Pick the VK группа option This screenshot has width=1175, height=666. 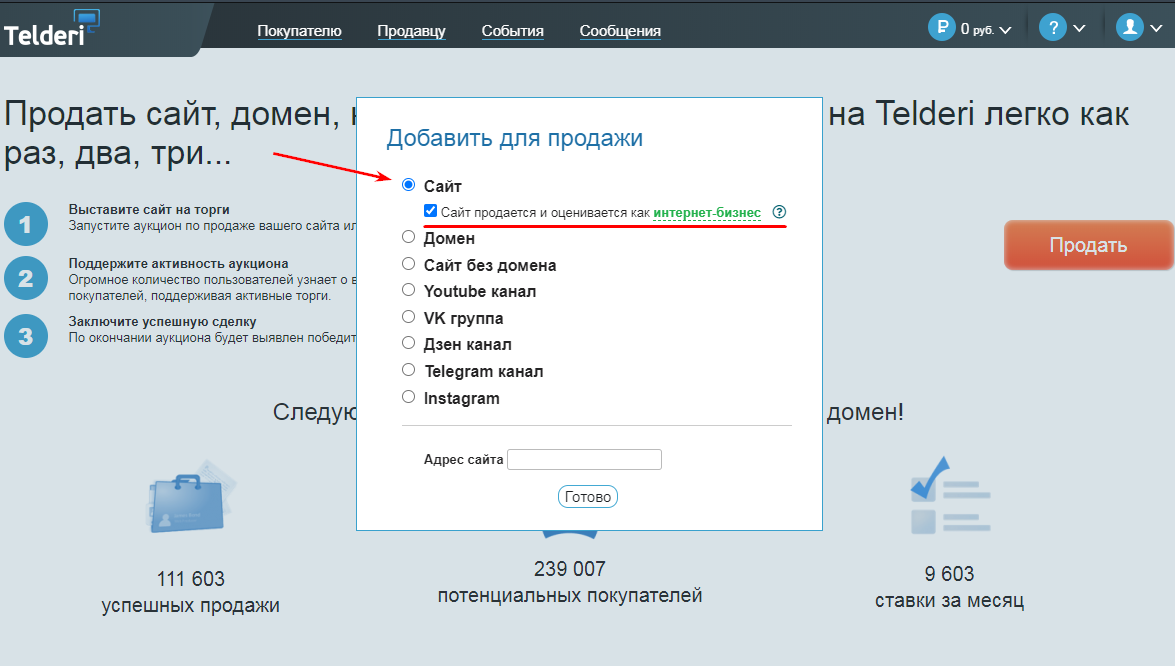(x=408, y=317)
